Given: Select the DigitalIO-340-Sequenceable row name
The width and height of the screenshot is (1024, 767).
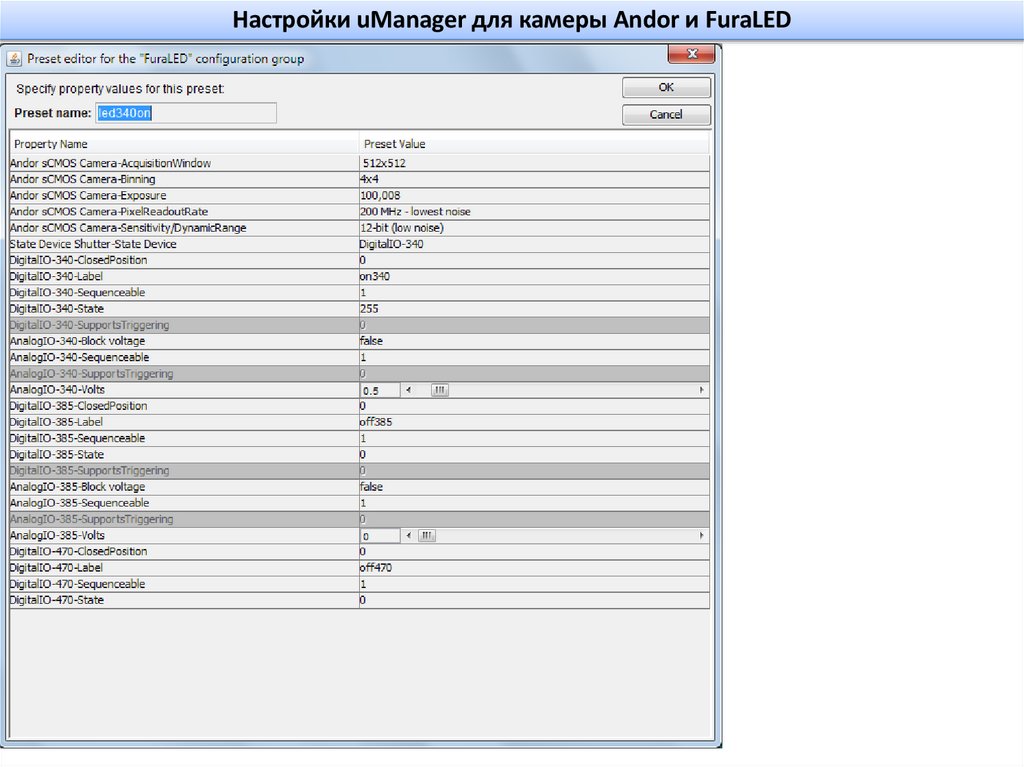Looking at the screenshot, I should tap(77, 293).
